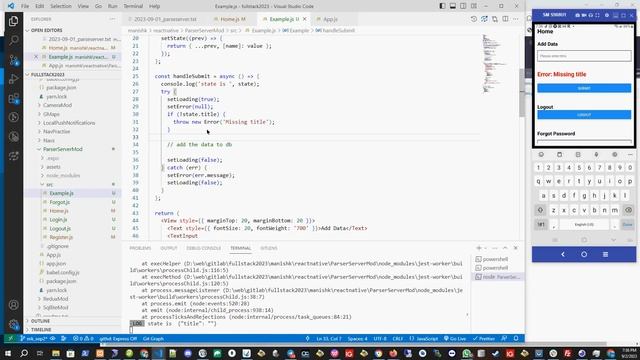640x360 pixels.
Task: Click the code minimap preview
Action: point(495,63)
